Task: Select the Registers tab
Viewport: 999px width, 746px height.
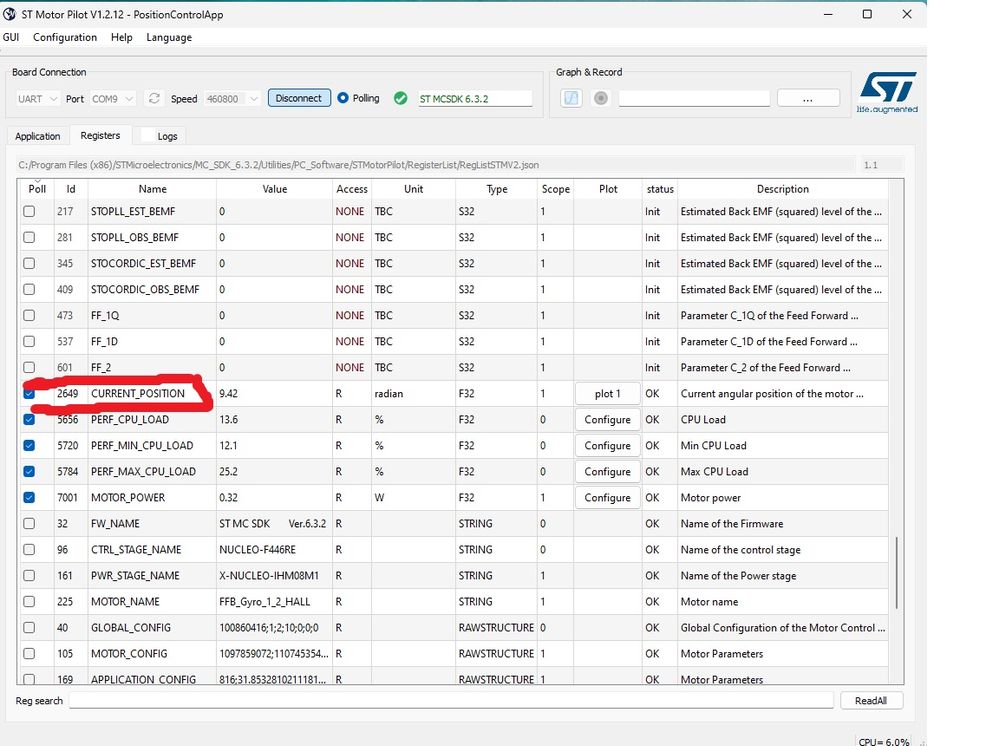Action: (100, 135)
